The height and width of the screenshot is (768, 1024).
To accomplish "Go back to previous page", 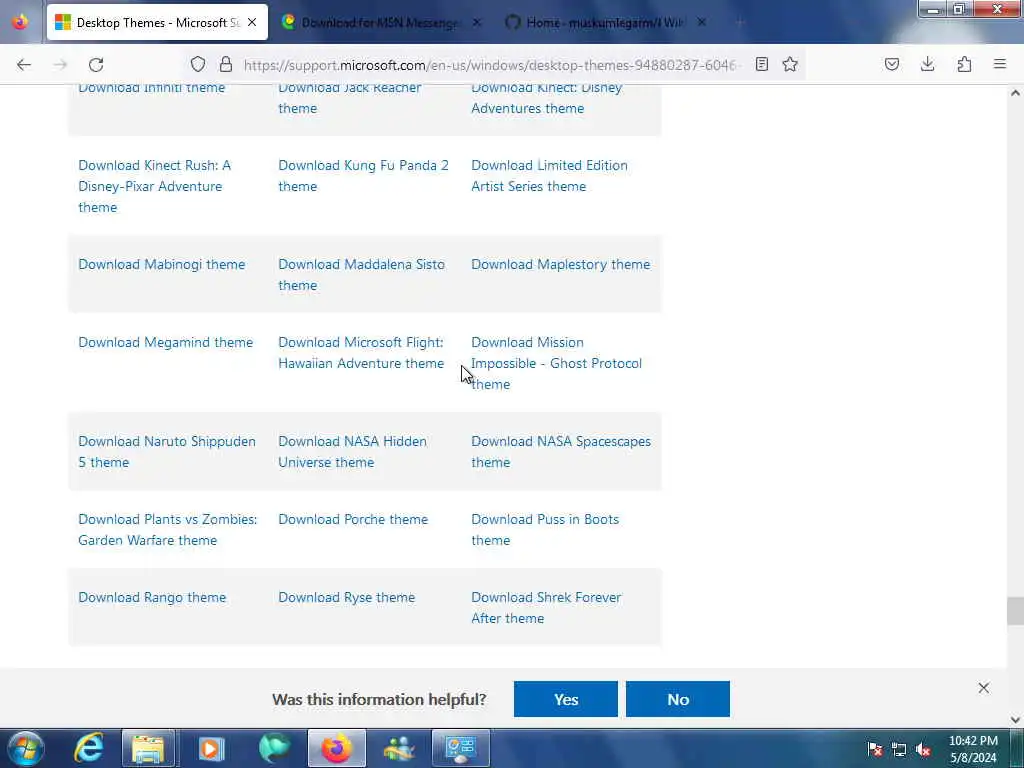I will 24,64.
